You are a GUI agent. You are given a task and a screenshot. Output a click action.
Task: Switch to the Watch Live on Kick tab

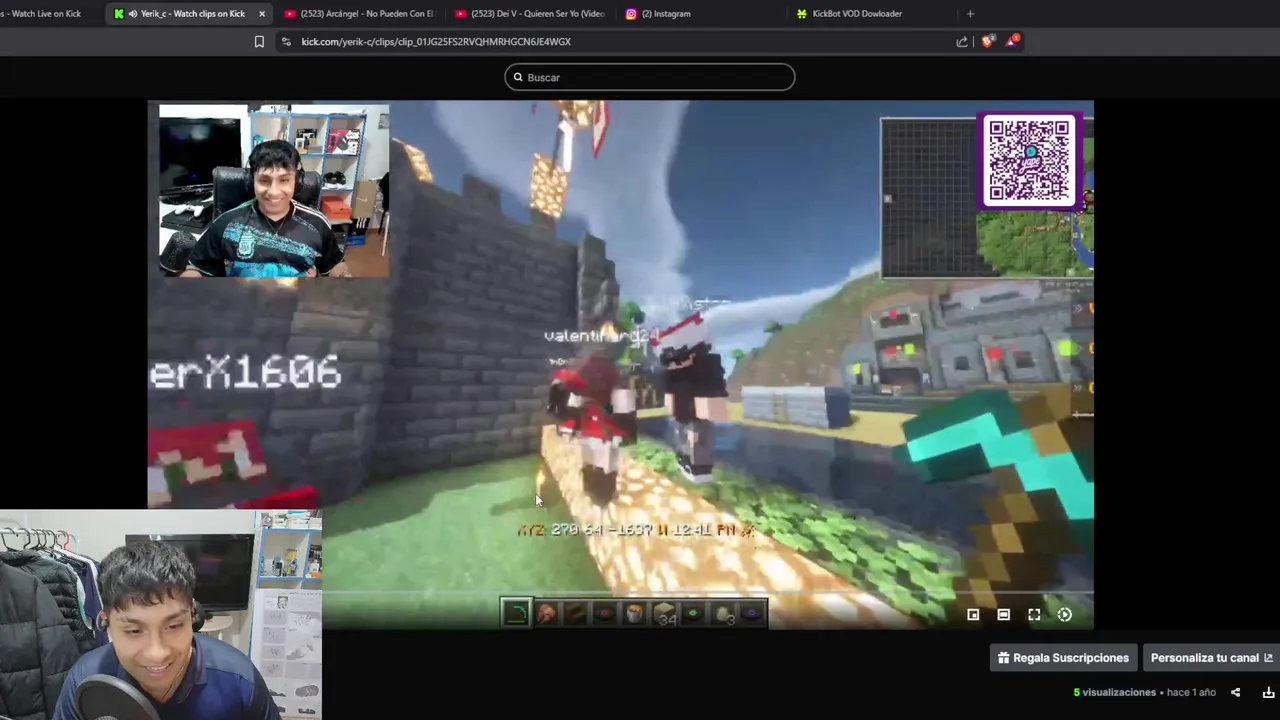[x=45, y=14]
